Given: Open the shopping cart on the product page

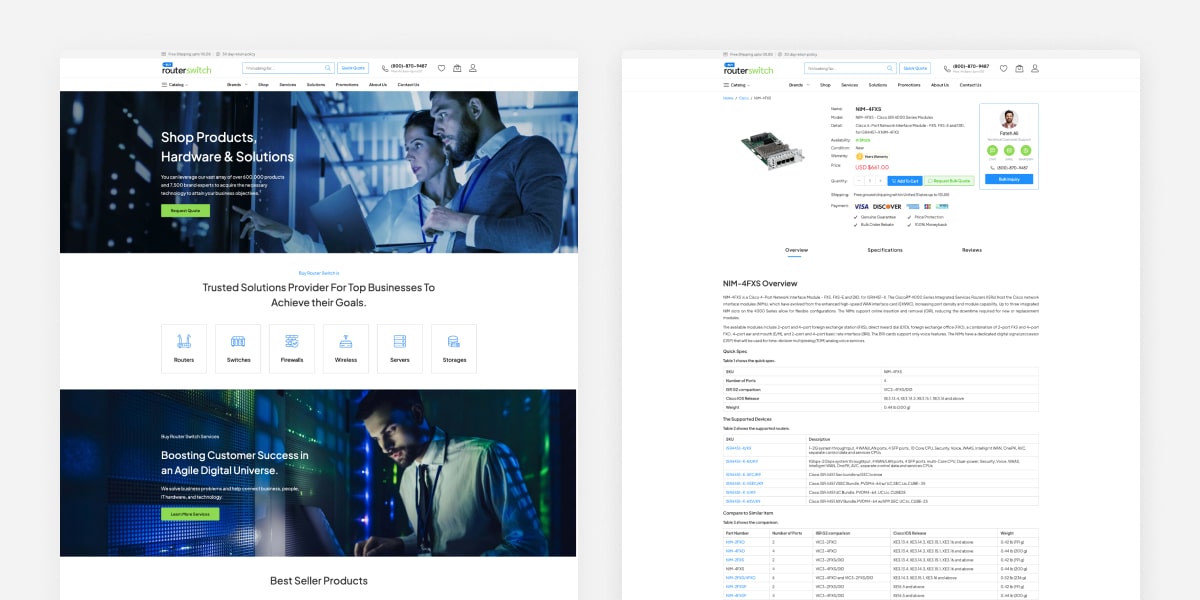Looking at the screenshot, I should (1019, 68).
